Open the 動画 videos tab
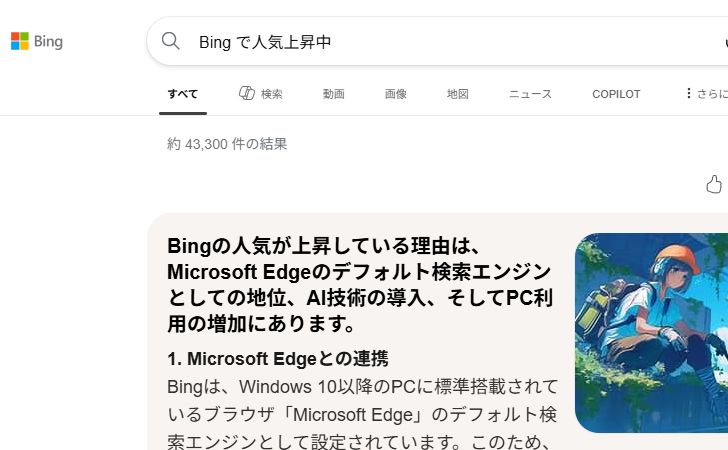Screen dimensions: 728x450 click(334, 94)
